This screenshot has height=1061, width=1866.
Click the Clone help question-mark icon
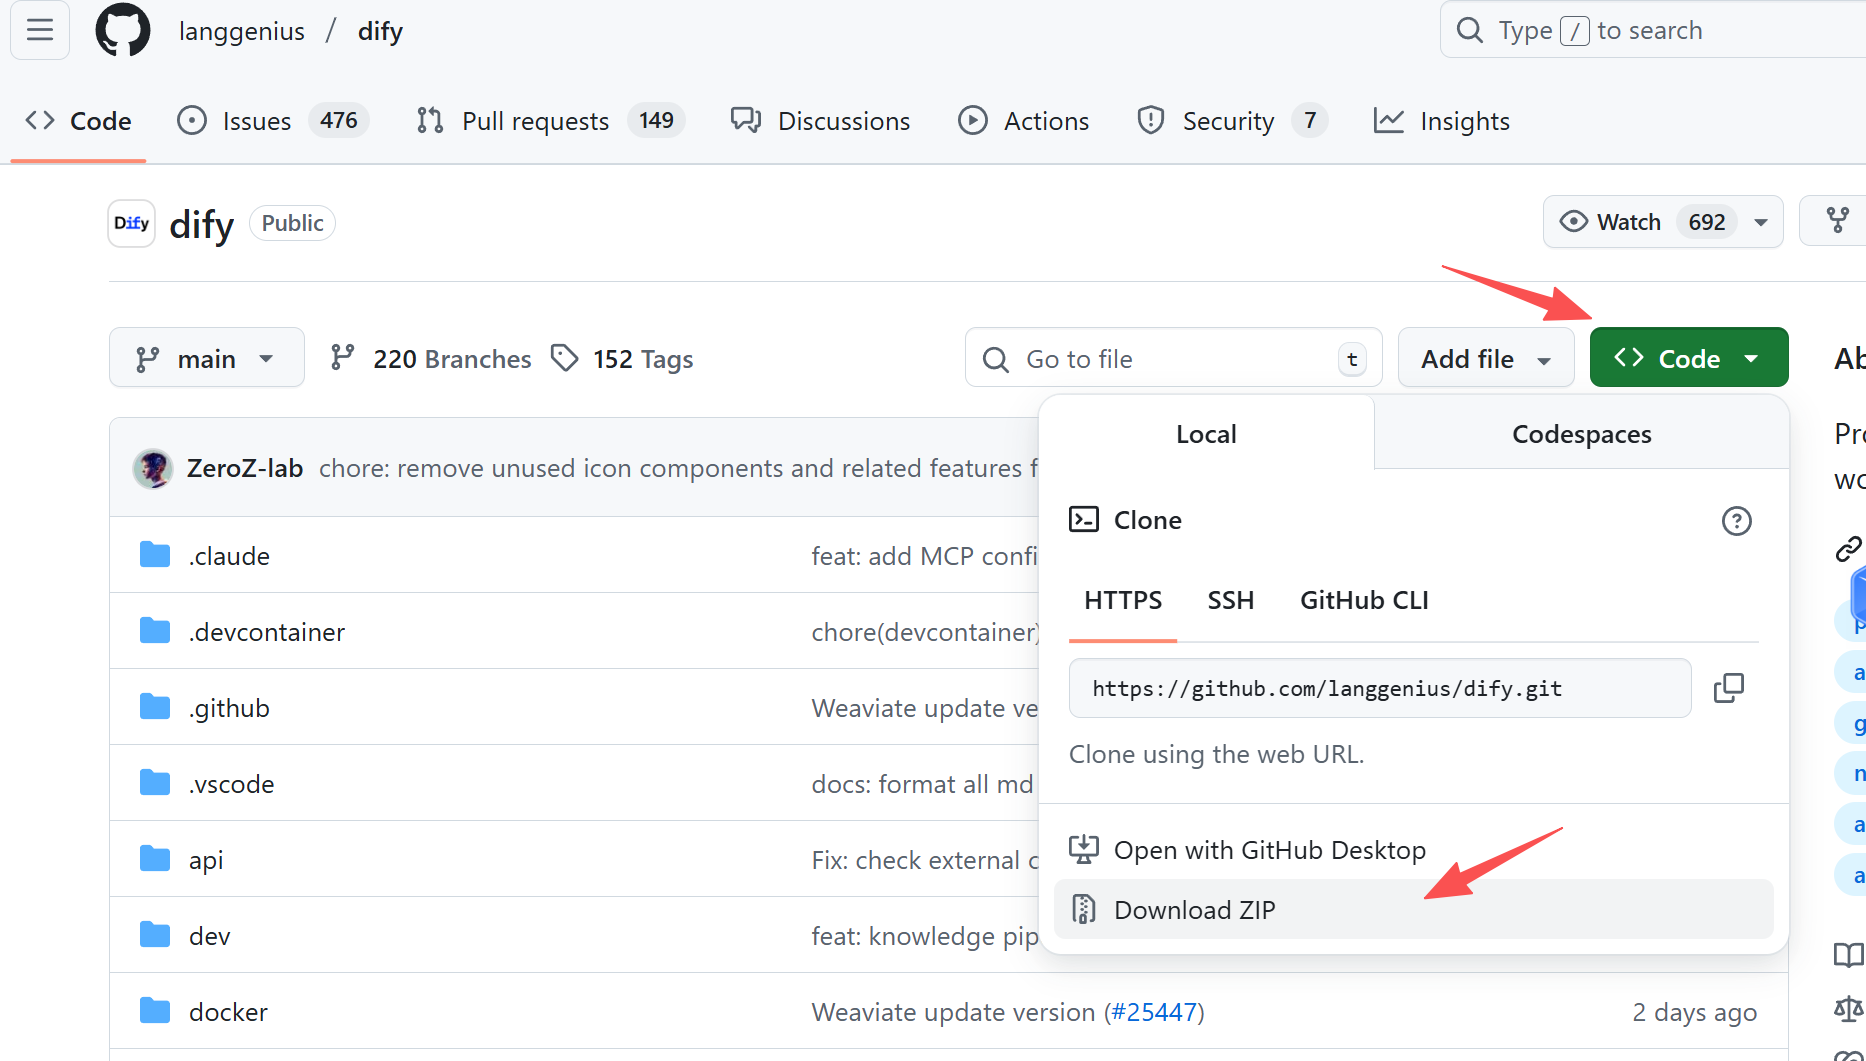pyautogui.click(x=1736, y=521)
